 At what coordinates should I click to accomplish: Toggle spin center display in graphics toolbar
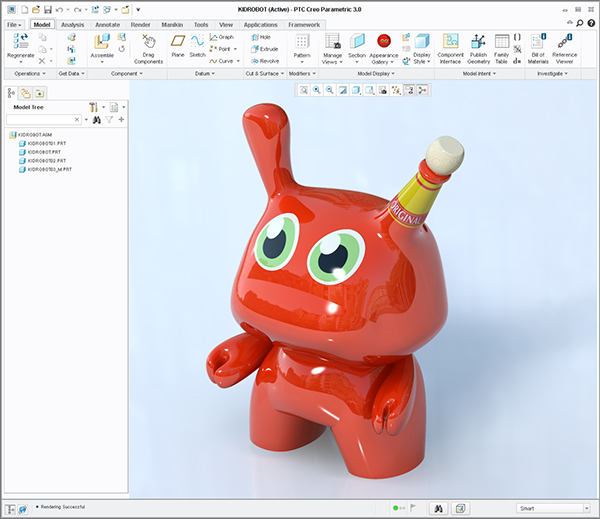click(422, 90)
